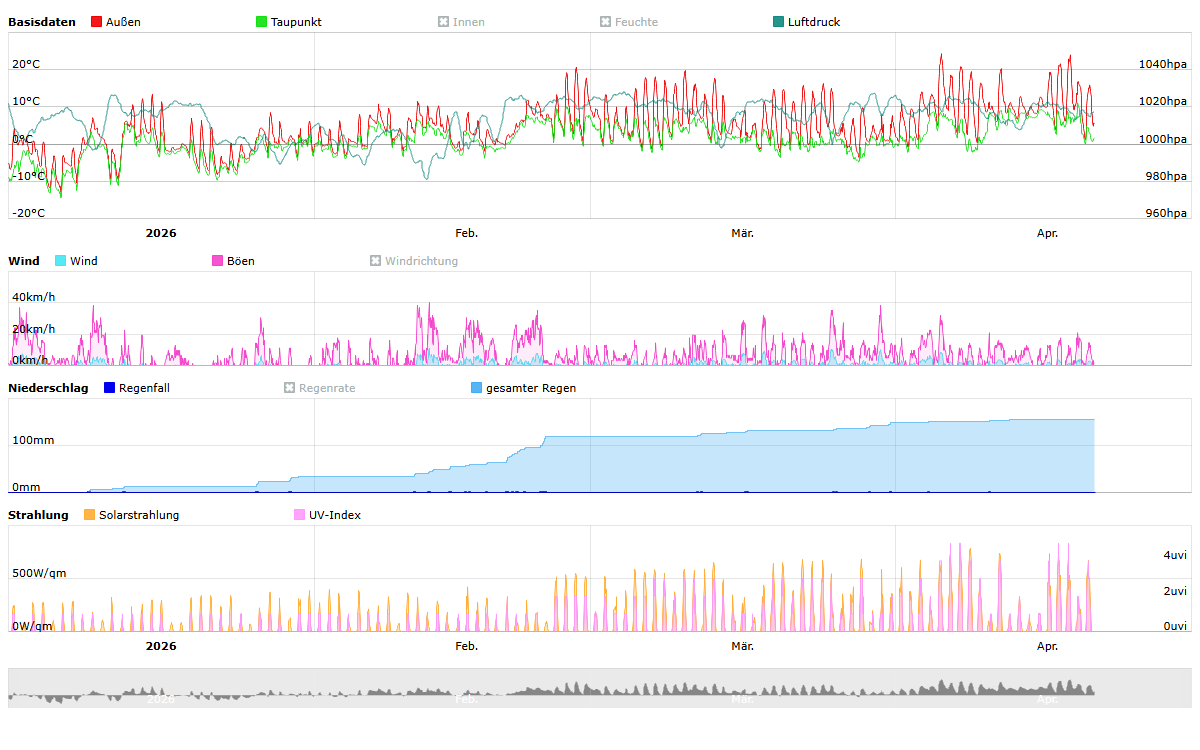Enable the disabled Innen series
The height and width of the screenshot is (750, 1200).
pyautogui.click(x=461, y=22)
